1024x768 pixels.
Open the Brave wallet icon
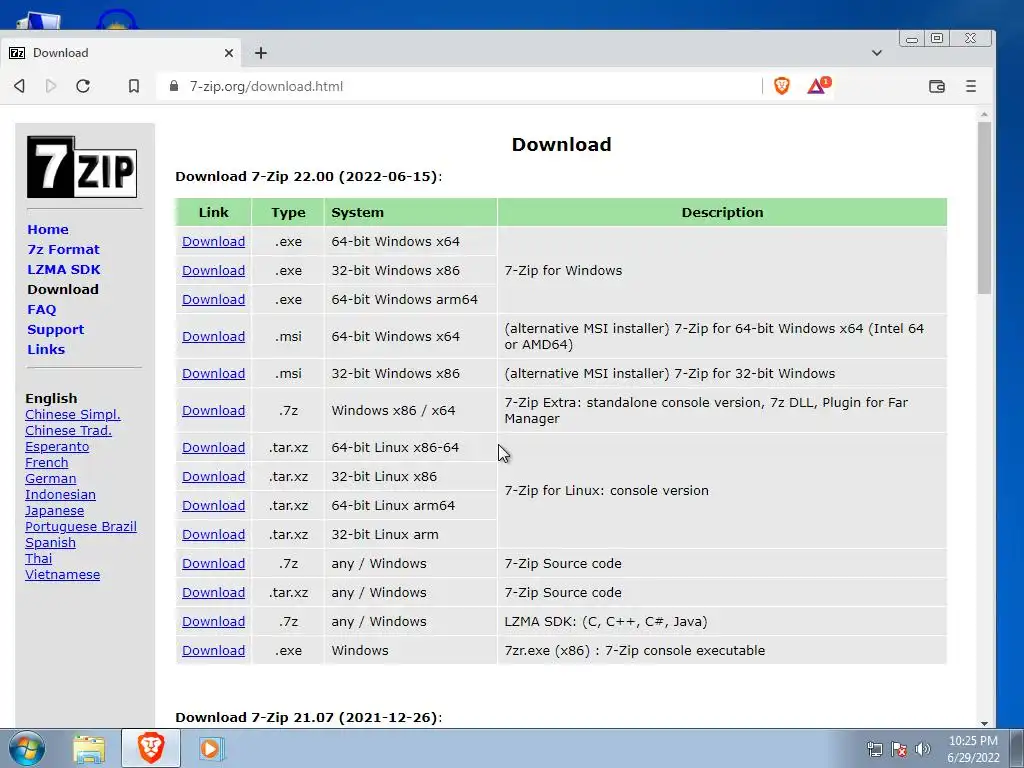coord(937,86)
